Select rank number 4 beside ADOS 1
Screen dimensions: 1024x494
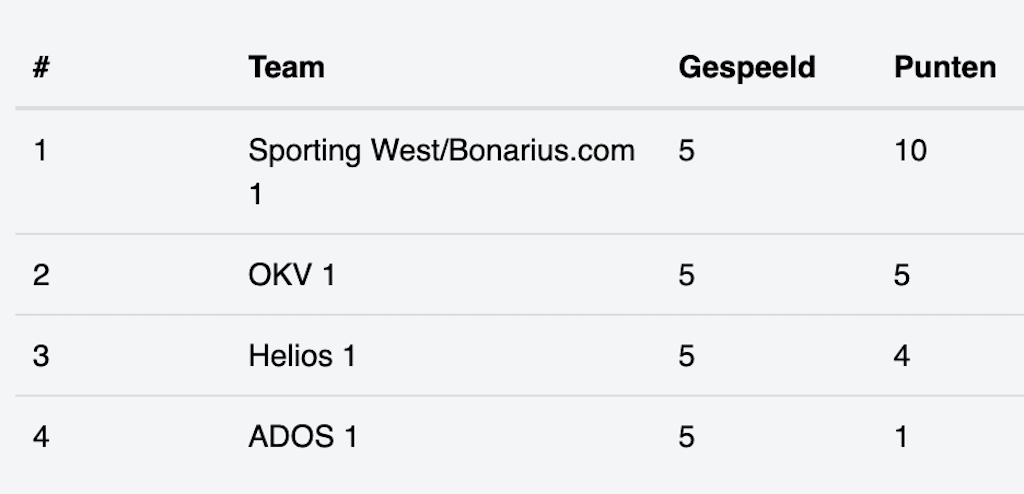point(41,437)
